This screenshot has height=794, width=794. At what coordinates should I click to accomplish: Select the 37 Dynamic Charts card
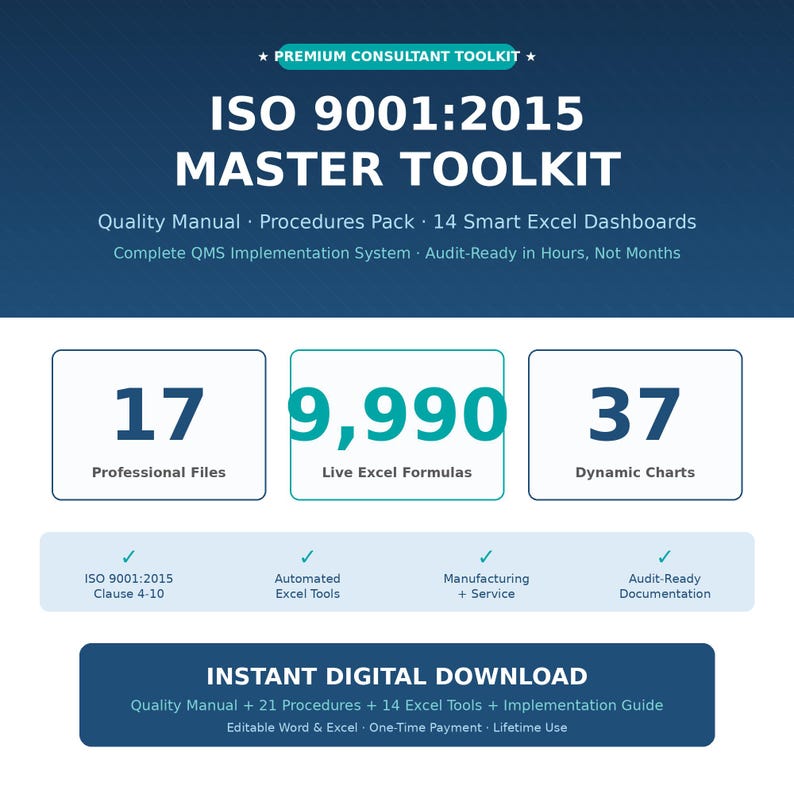point(636,425)
